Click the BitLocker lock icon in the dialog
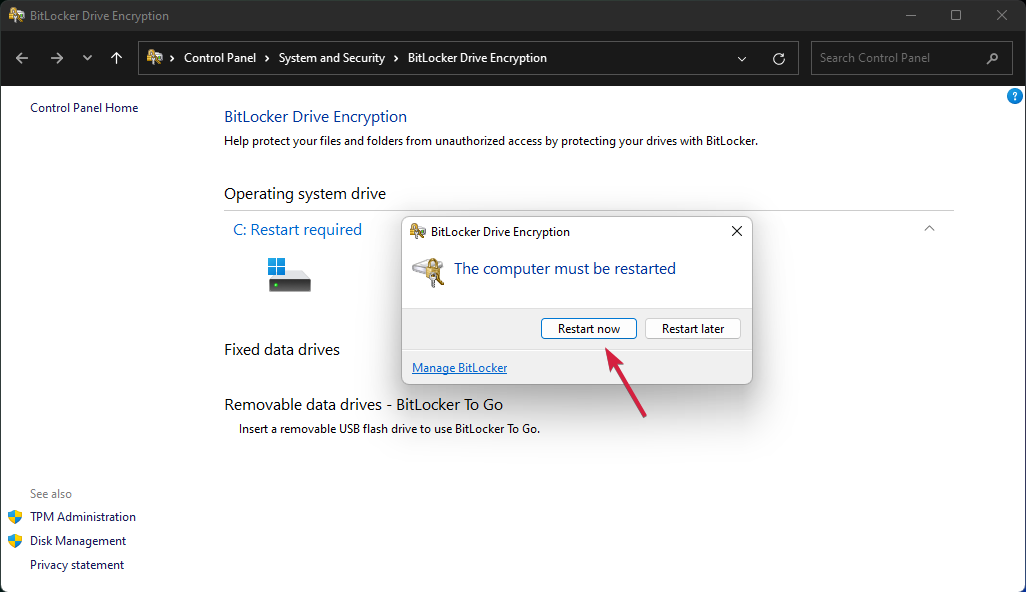The width and height of the screenshot is (1026, 592). pyautogui.click(x=428, y=272)
